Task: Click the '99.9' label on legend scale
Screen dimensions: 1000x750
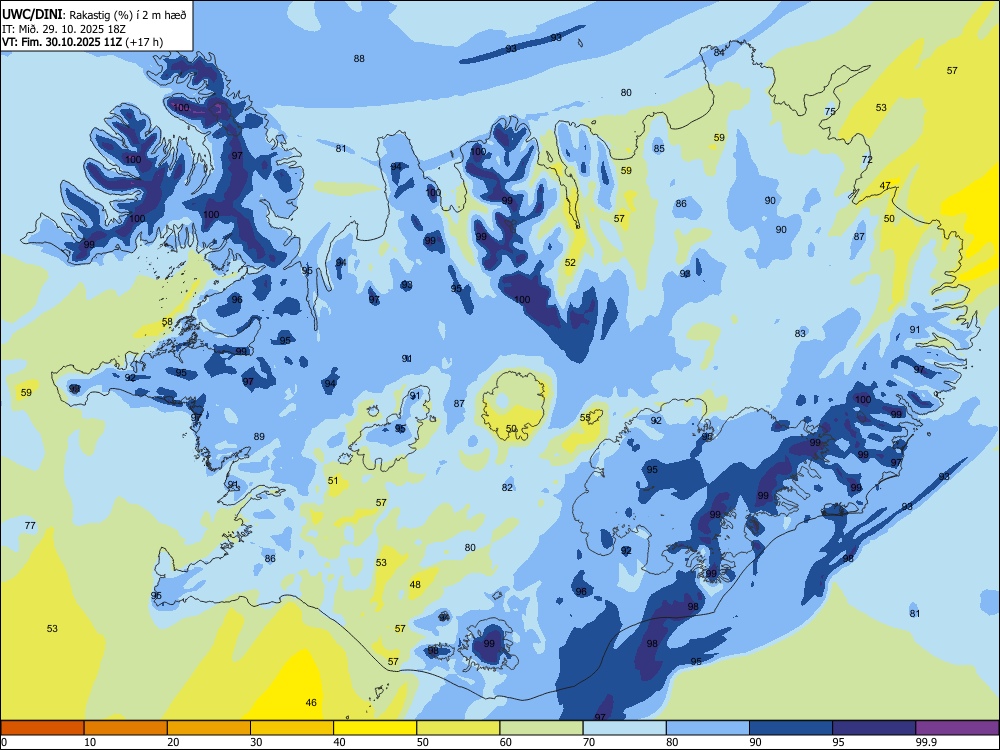Action: (926, 742)
